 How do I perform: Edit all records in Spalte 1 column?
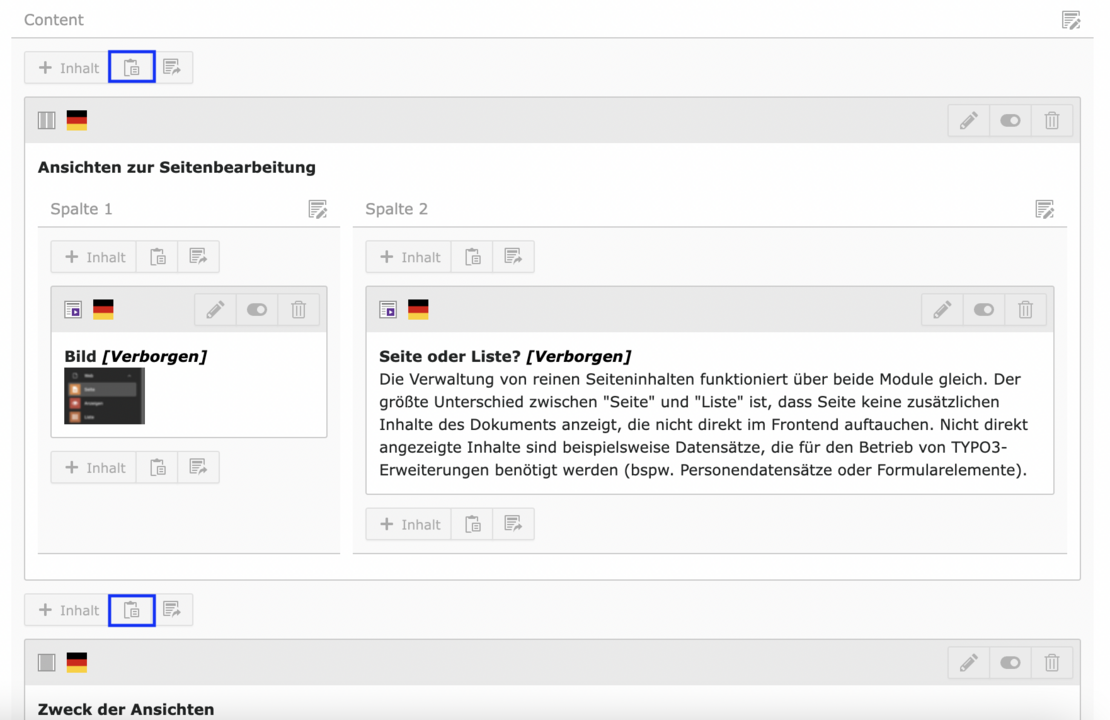tap(318, 209)
